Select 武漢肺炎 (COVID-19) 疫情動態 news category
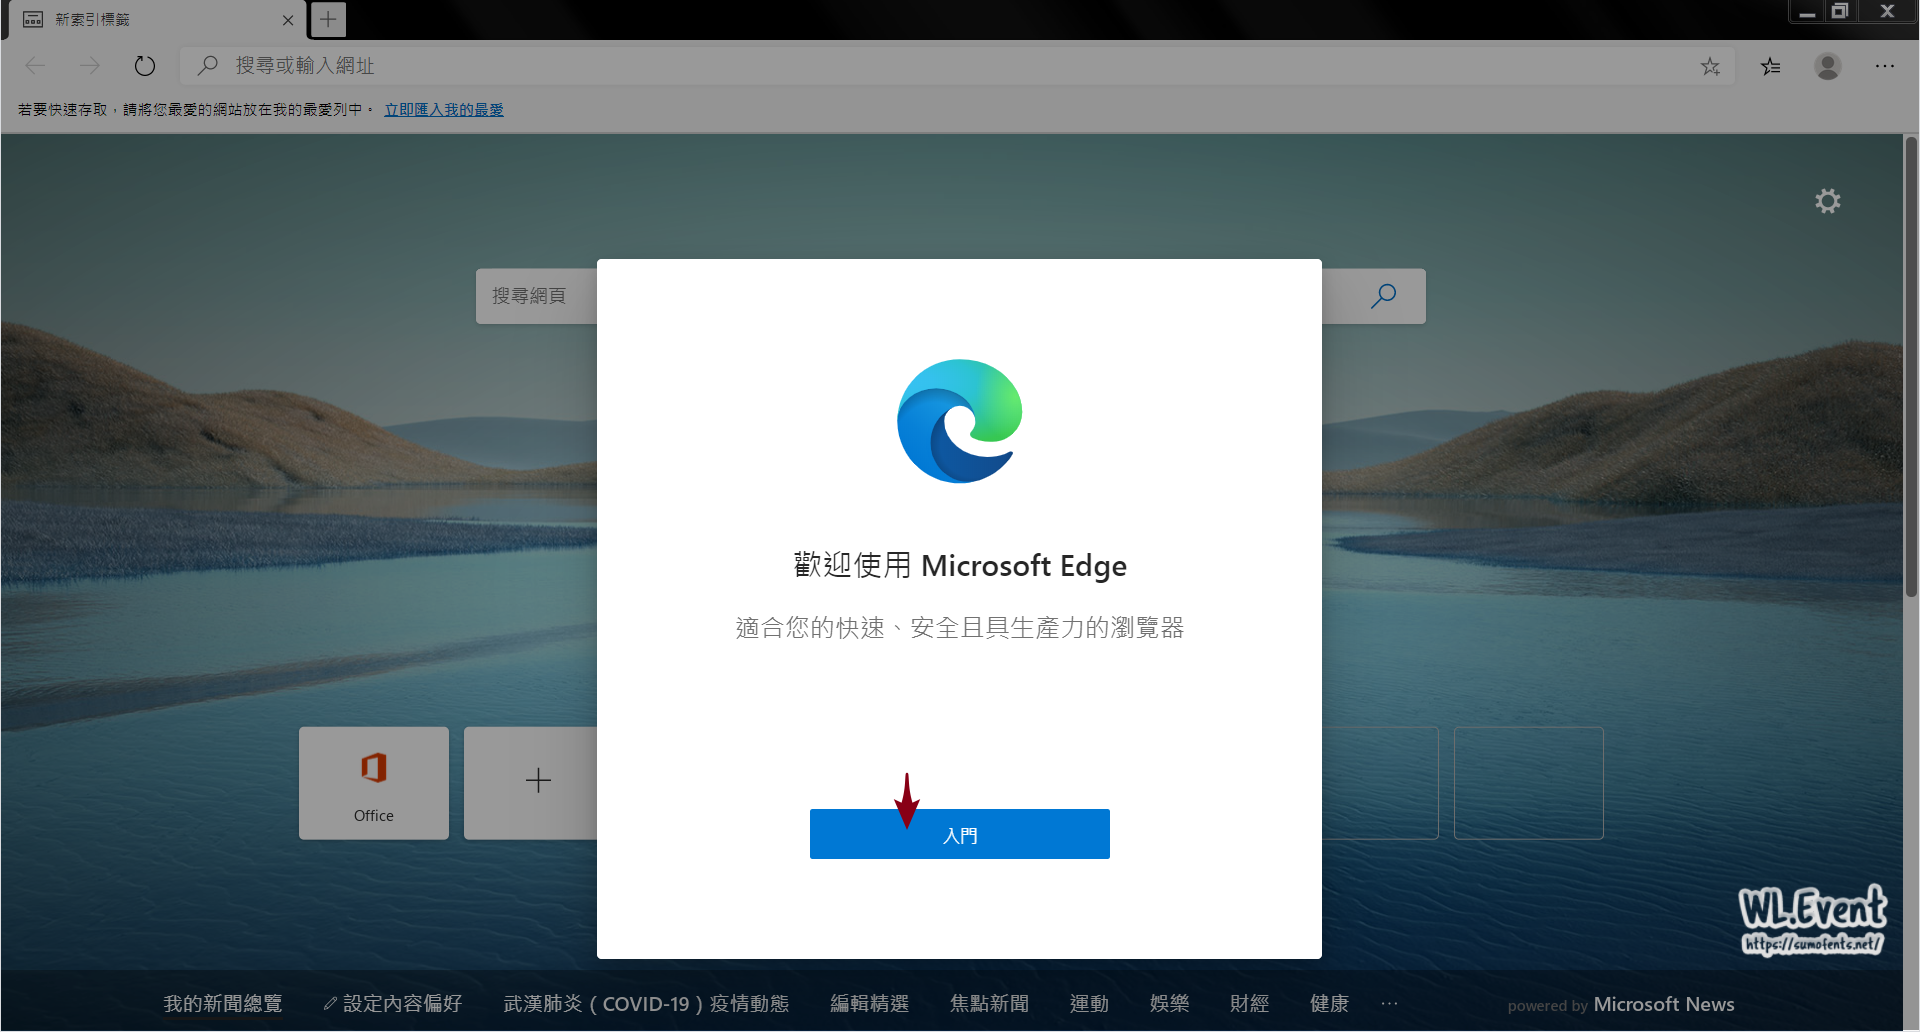 click(x=646, y=1004)
